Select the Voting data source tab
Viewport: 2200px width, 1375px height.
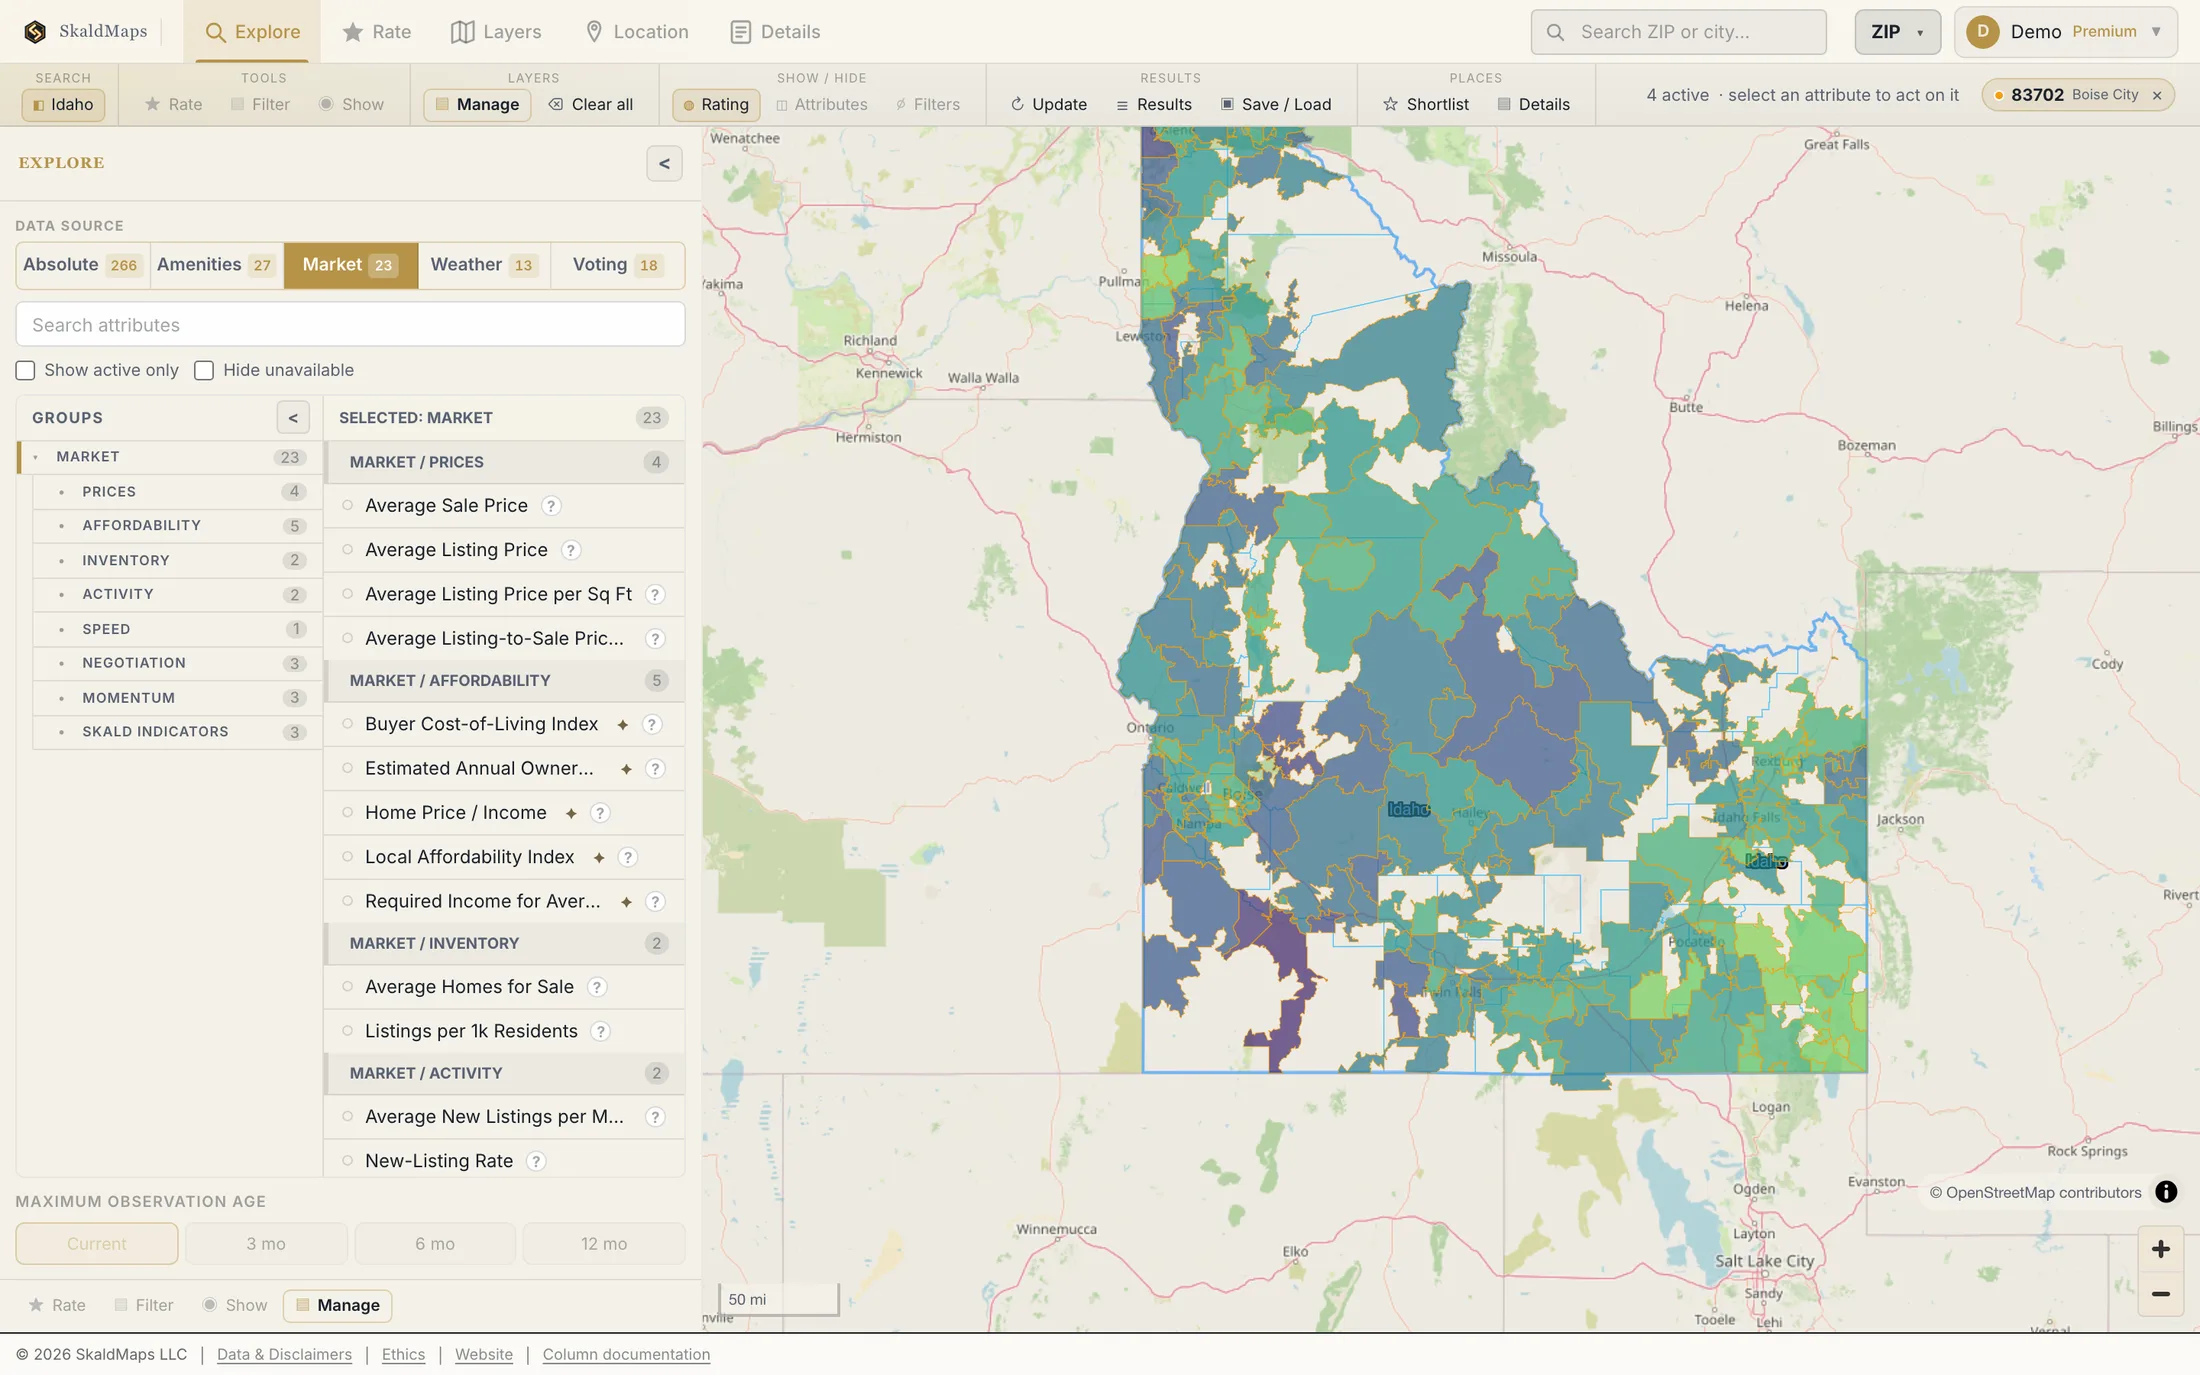617,265
